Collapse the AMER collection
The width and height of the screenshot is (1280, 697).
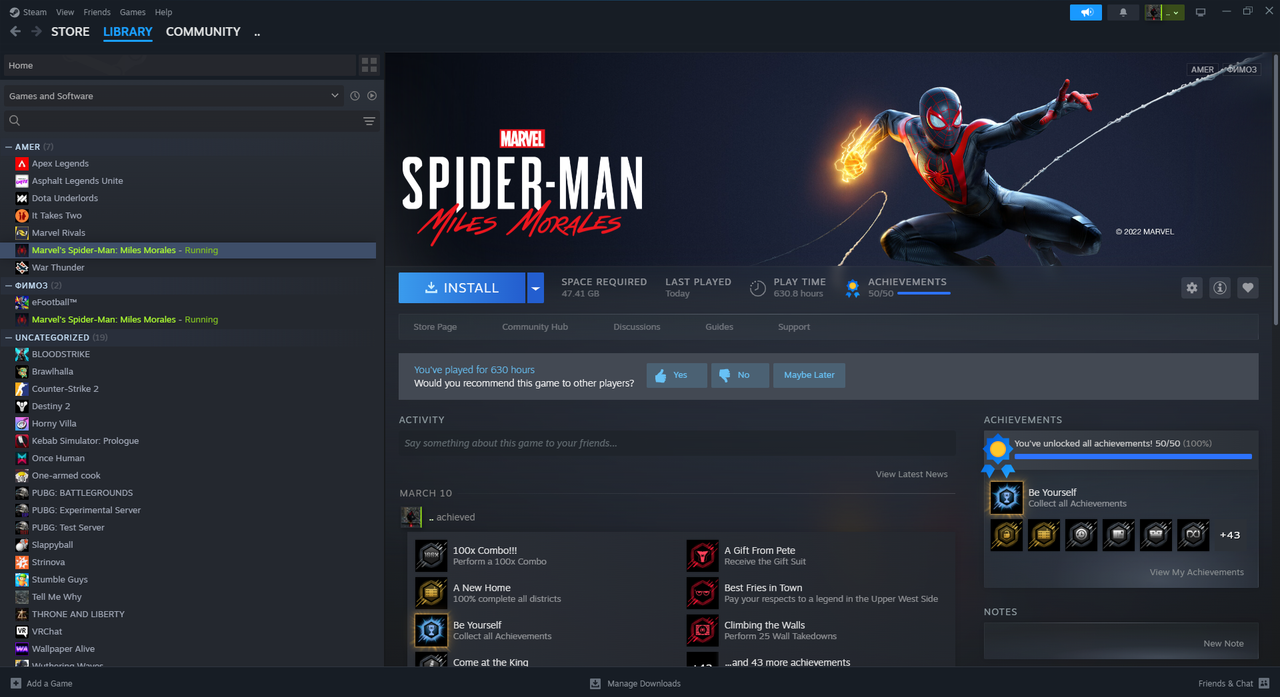(9, 147)
